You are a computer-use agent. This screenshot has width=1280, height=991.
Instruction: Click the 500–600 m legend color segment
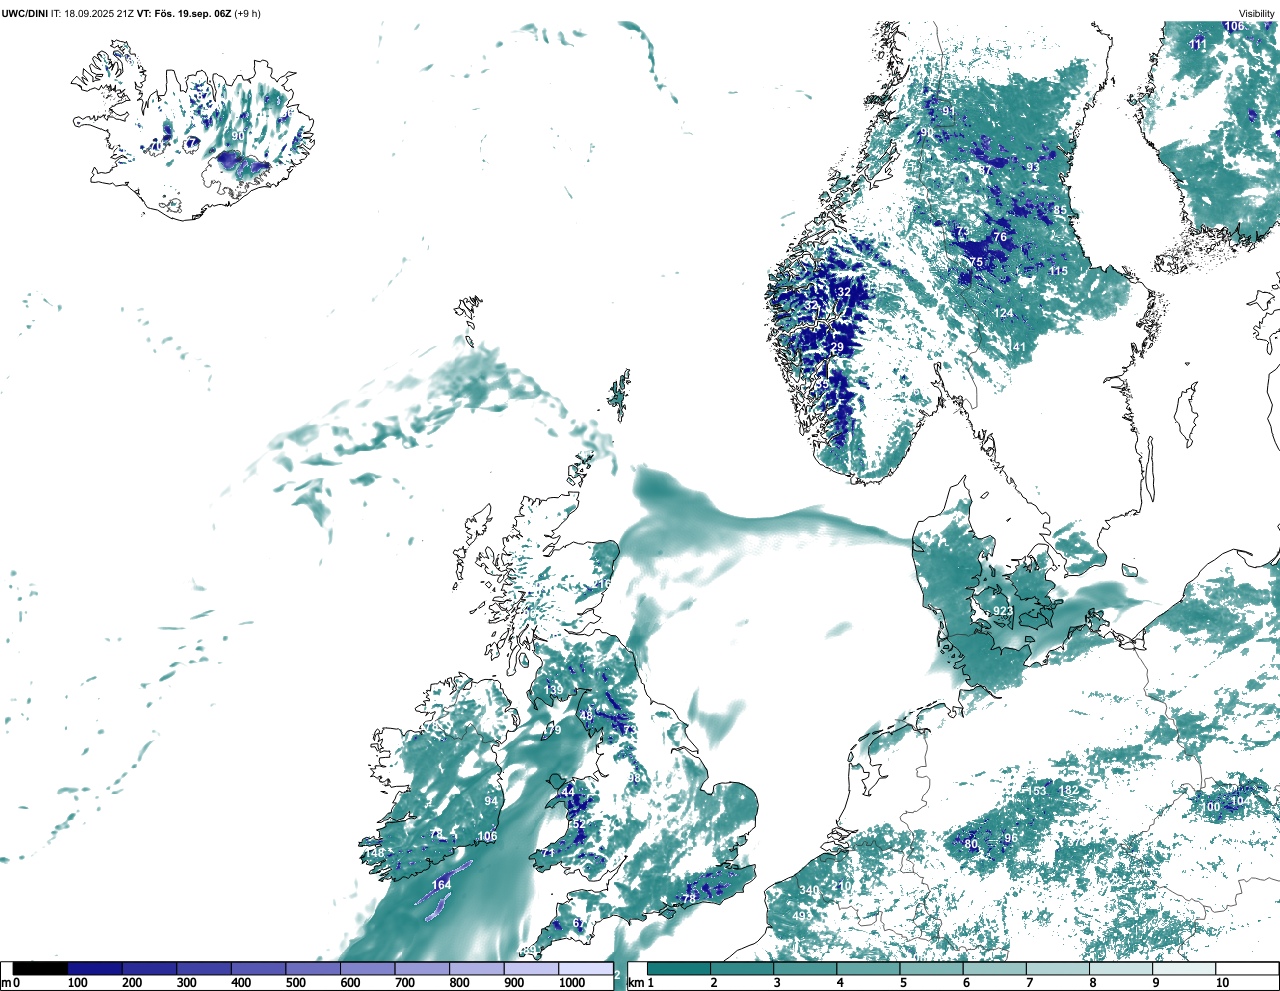313,968
